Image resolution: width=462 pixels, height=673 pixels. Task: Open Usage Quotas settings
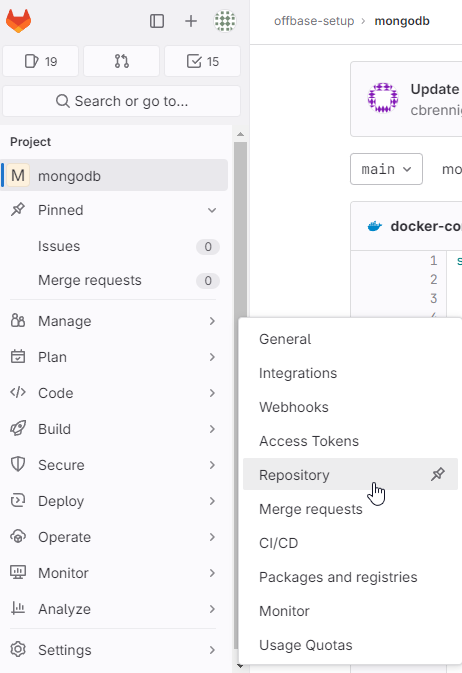pyautogui.click(x=350, y=645)
